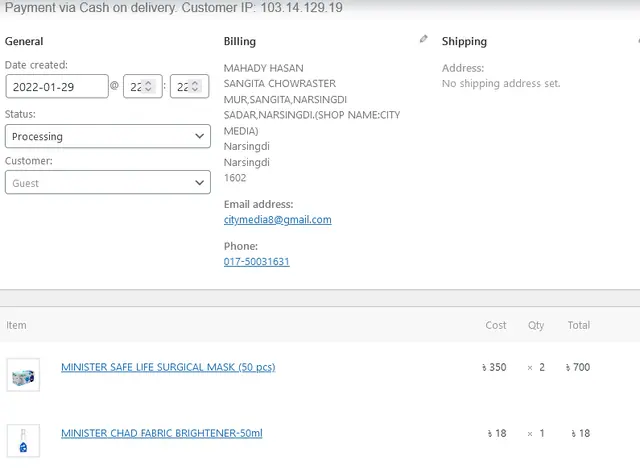Click the date created field 2022-01-29
Image resolution: width=640 pixels, height=473 pixels.
57,87
